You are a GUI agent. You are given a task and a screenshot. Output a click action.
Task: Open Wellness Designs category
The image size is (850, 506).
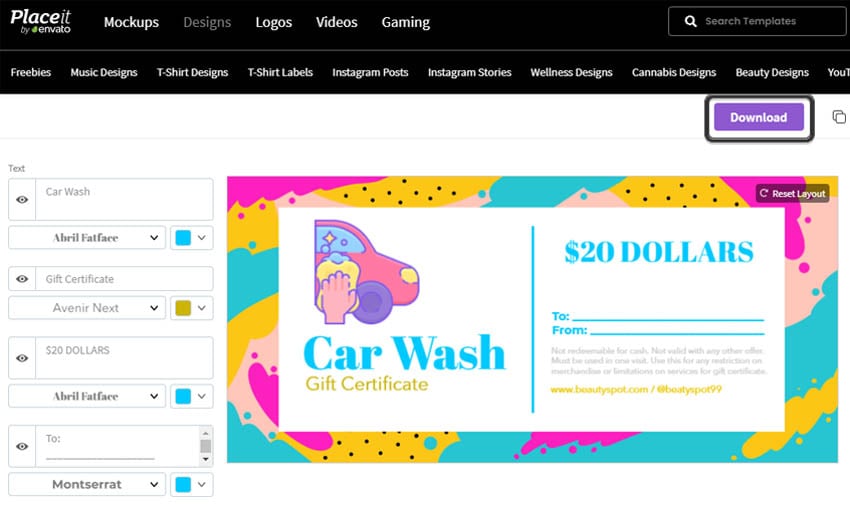571,72
